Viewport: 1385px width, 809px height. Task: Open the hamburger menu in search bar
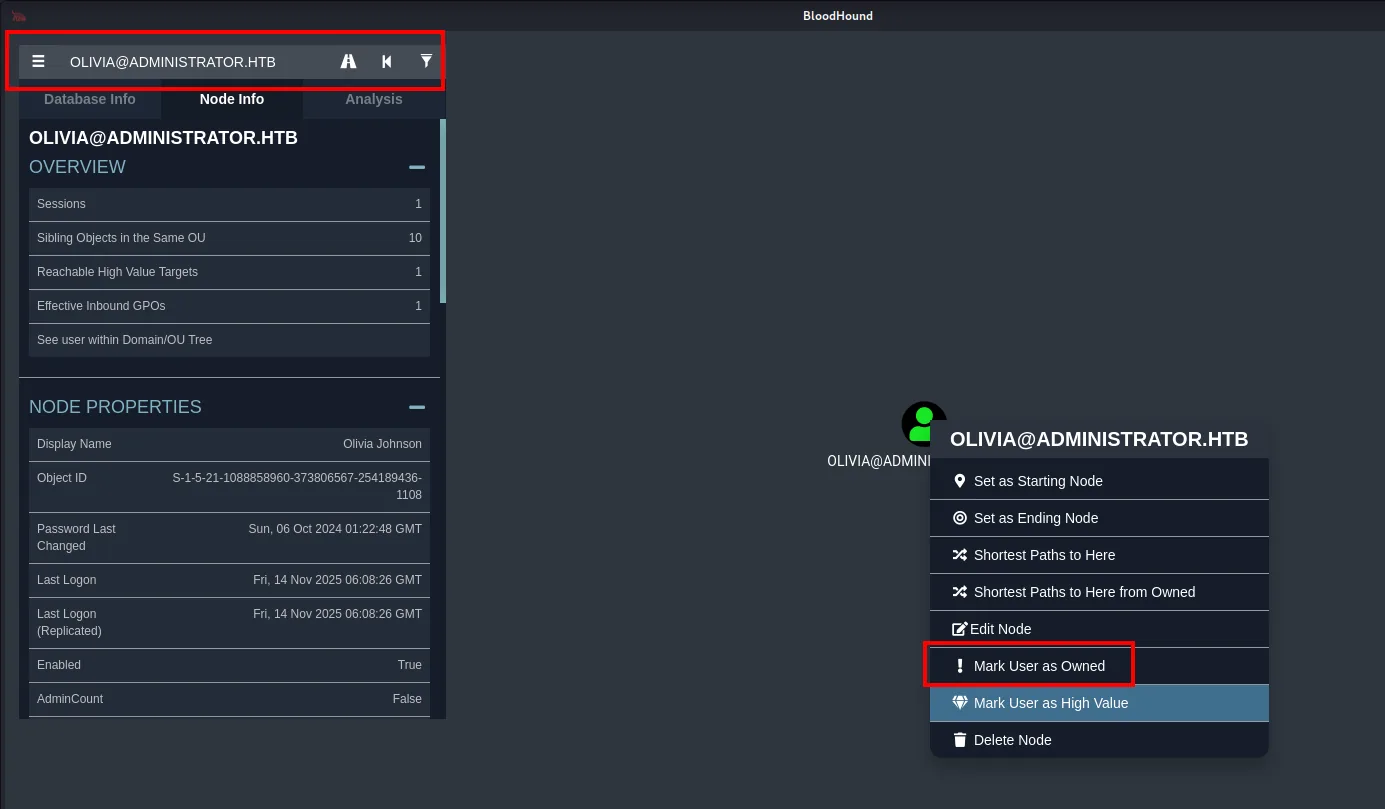[38, 62]
